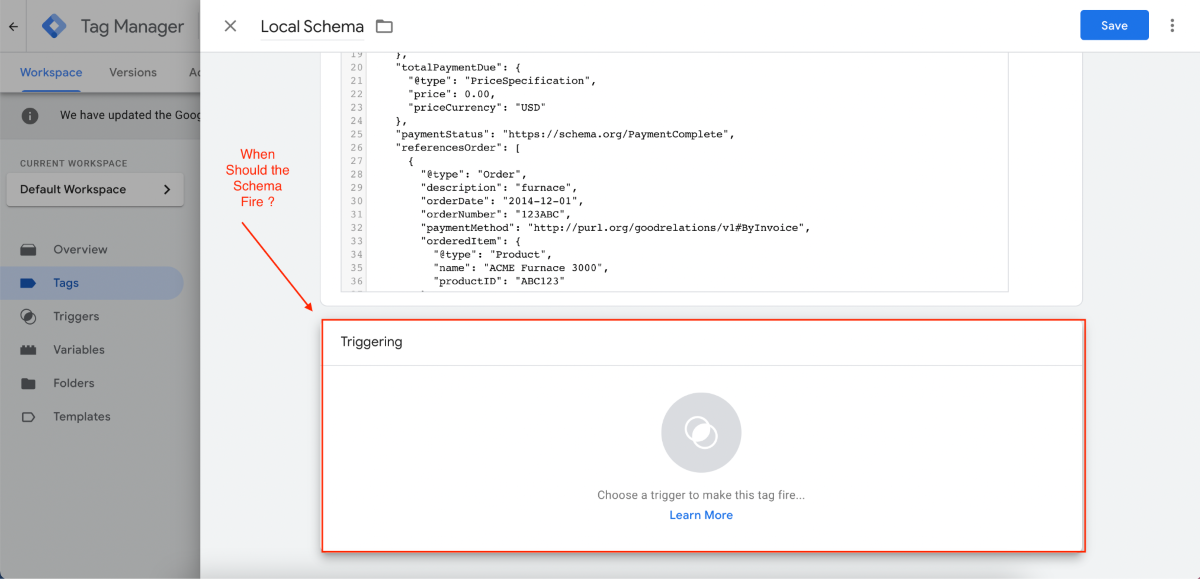Click the back arrow beside Tag Manager logo

point(13,27)
